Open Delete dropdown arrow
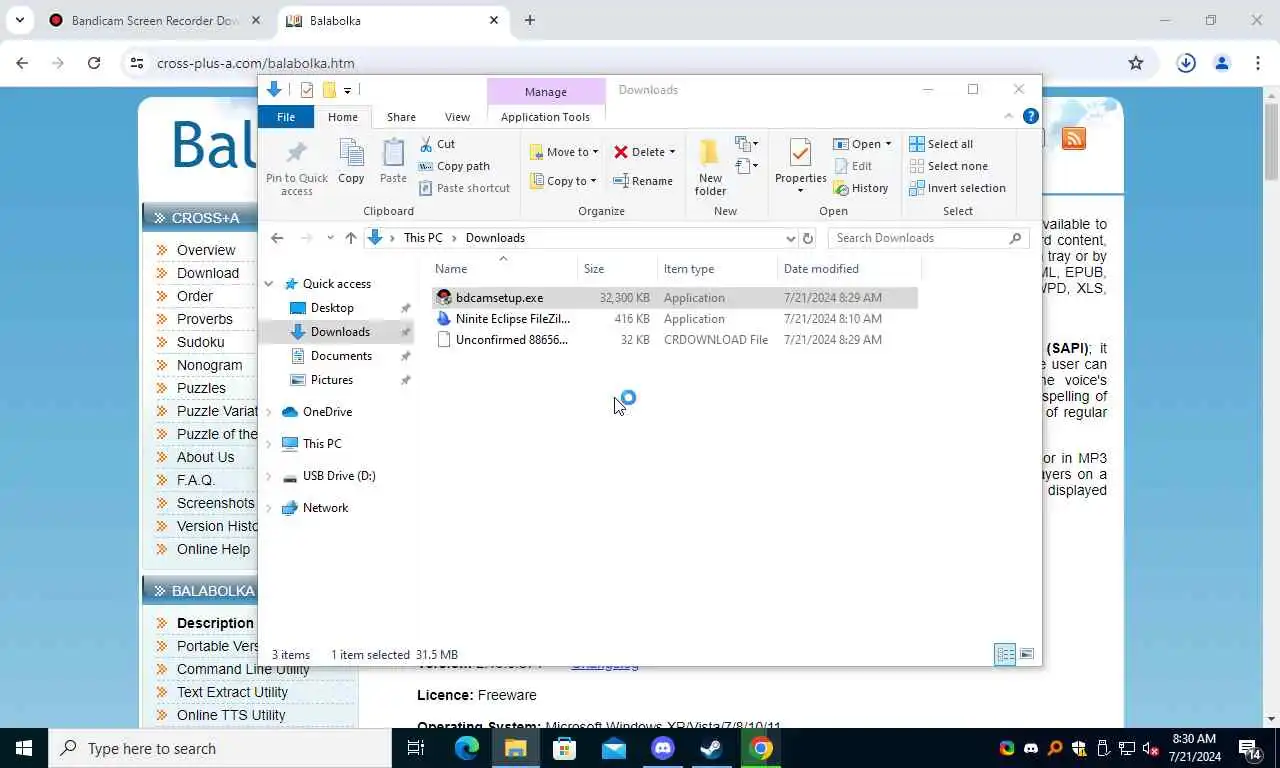This screenshot has width=1280, height=768. click(672, 152)
